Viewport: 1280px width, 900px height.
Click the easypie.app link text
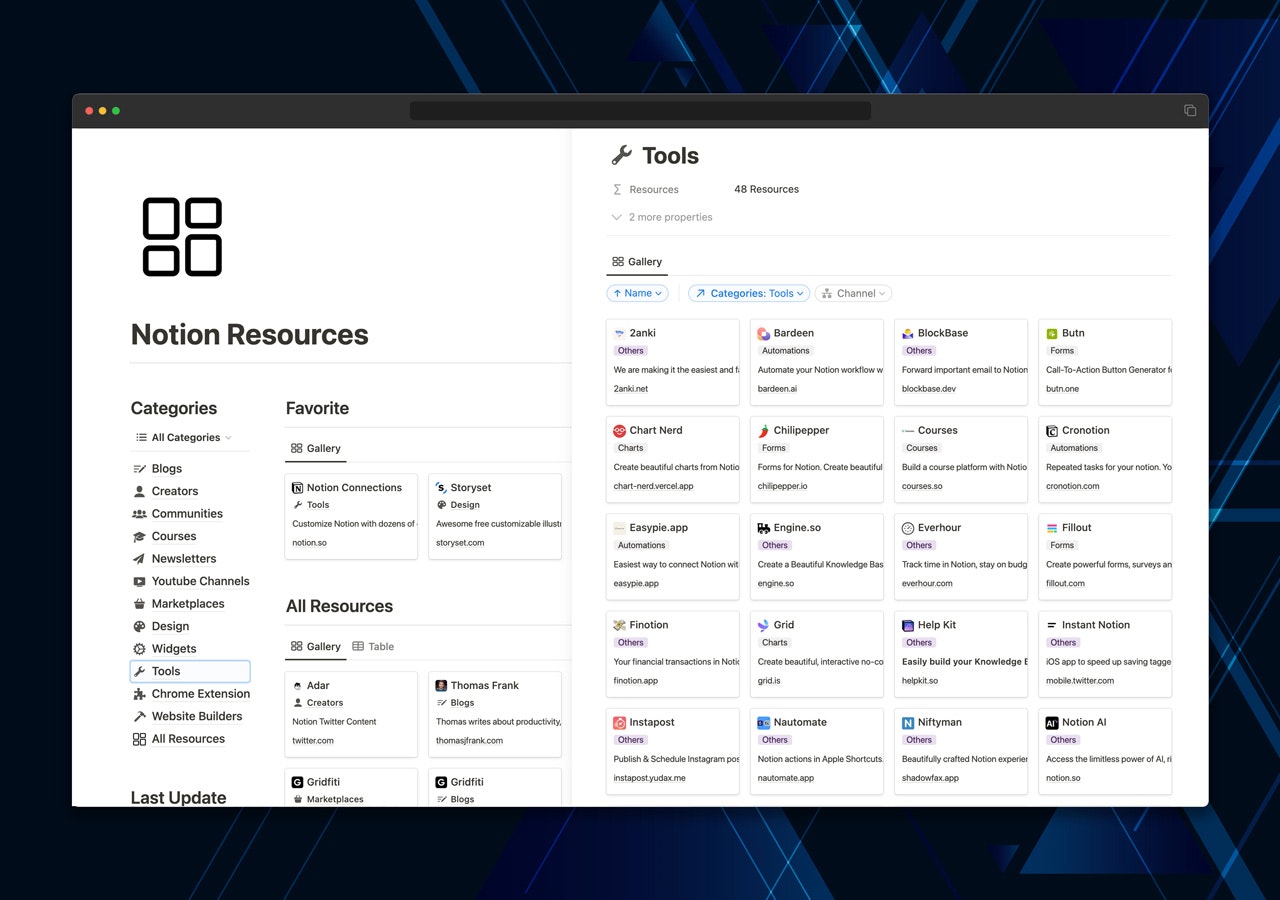click(636, 583)
